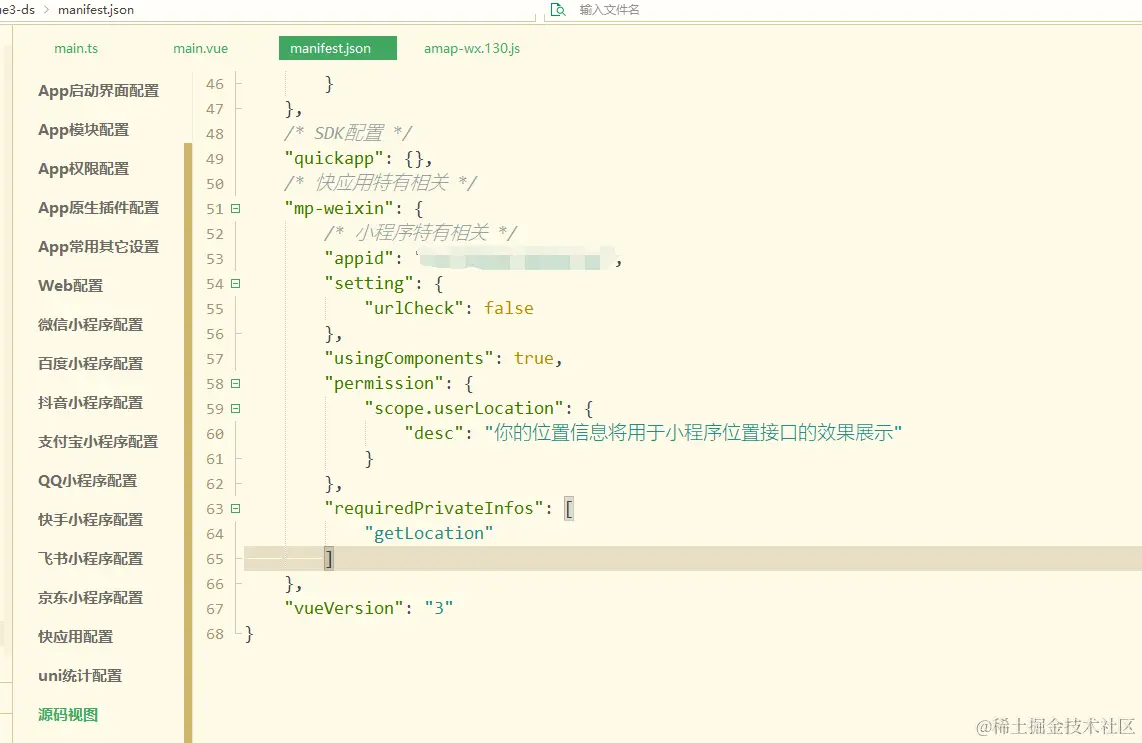Click the 小程序特有相关 comment
The height and width of the screenshot is (743, 1142).
click(x=421, y=233)
